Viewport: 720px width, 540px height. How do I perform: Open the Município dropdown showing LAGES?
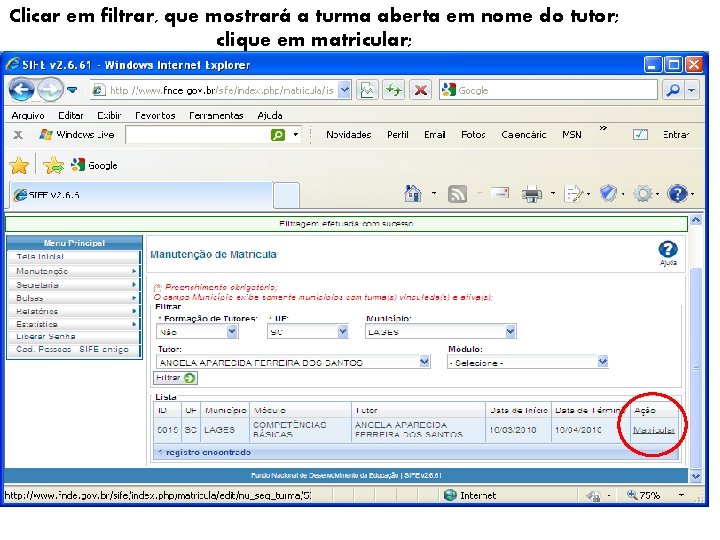click(441, 332)
